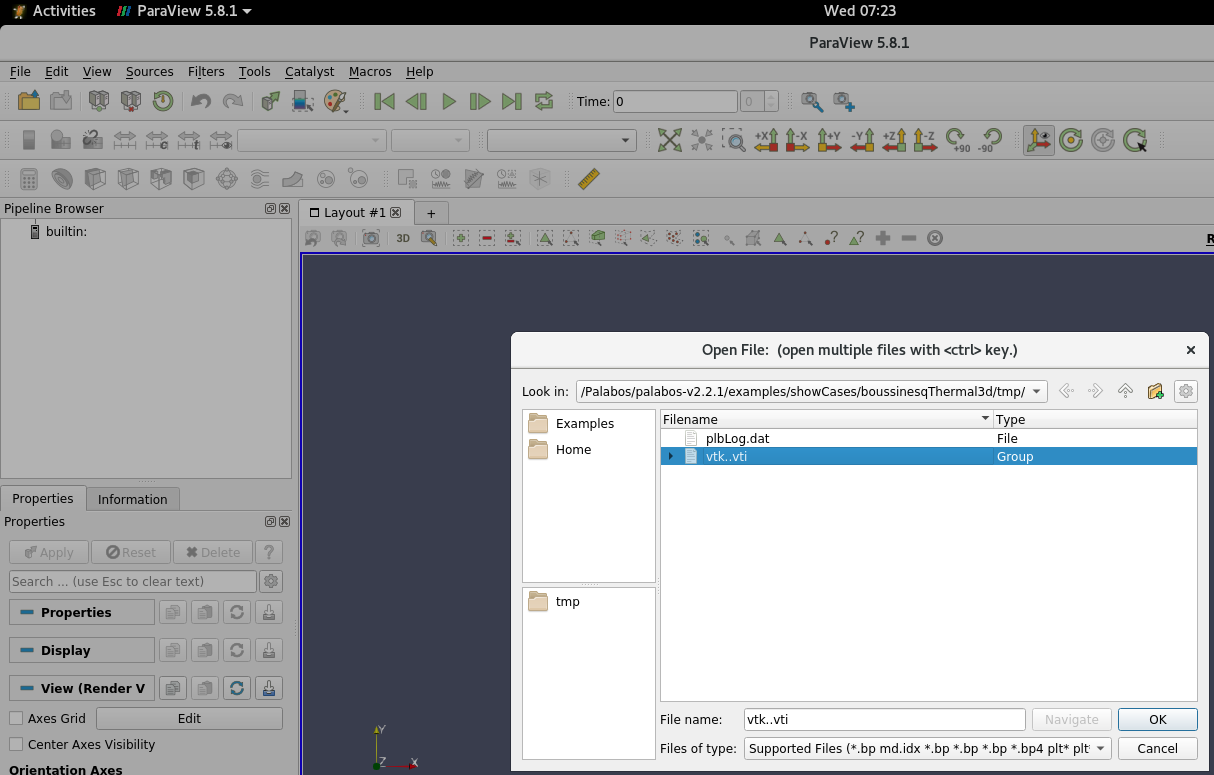This screenshot has height=775, width=1214.
Task: Collapse the View (Render View) section
Action: [x=82, y=688]
